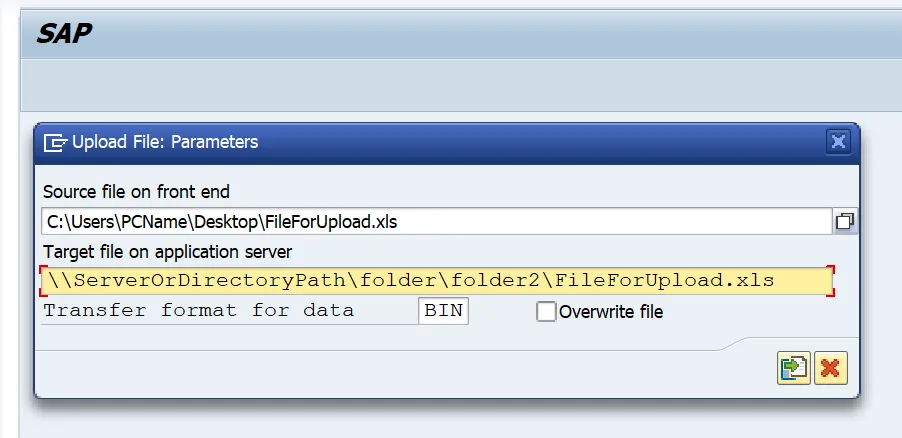Click the green Transfer file icon
The height and width of the screenshot is (438, 902).
(x=794, y=368)
